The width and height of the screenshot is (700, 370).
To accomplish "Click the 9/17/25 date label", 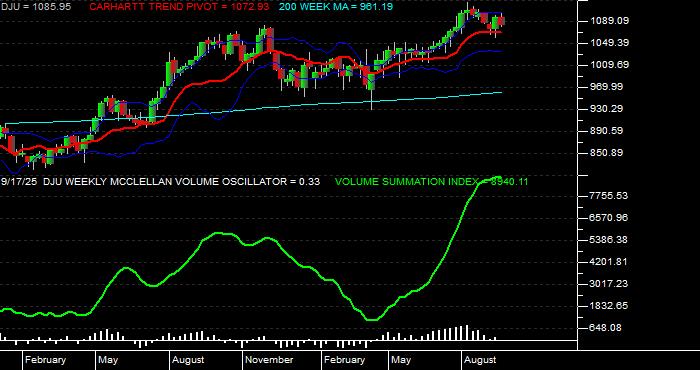I will (19, 182).
